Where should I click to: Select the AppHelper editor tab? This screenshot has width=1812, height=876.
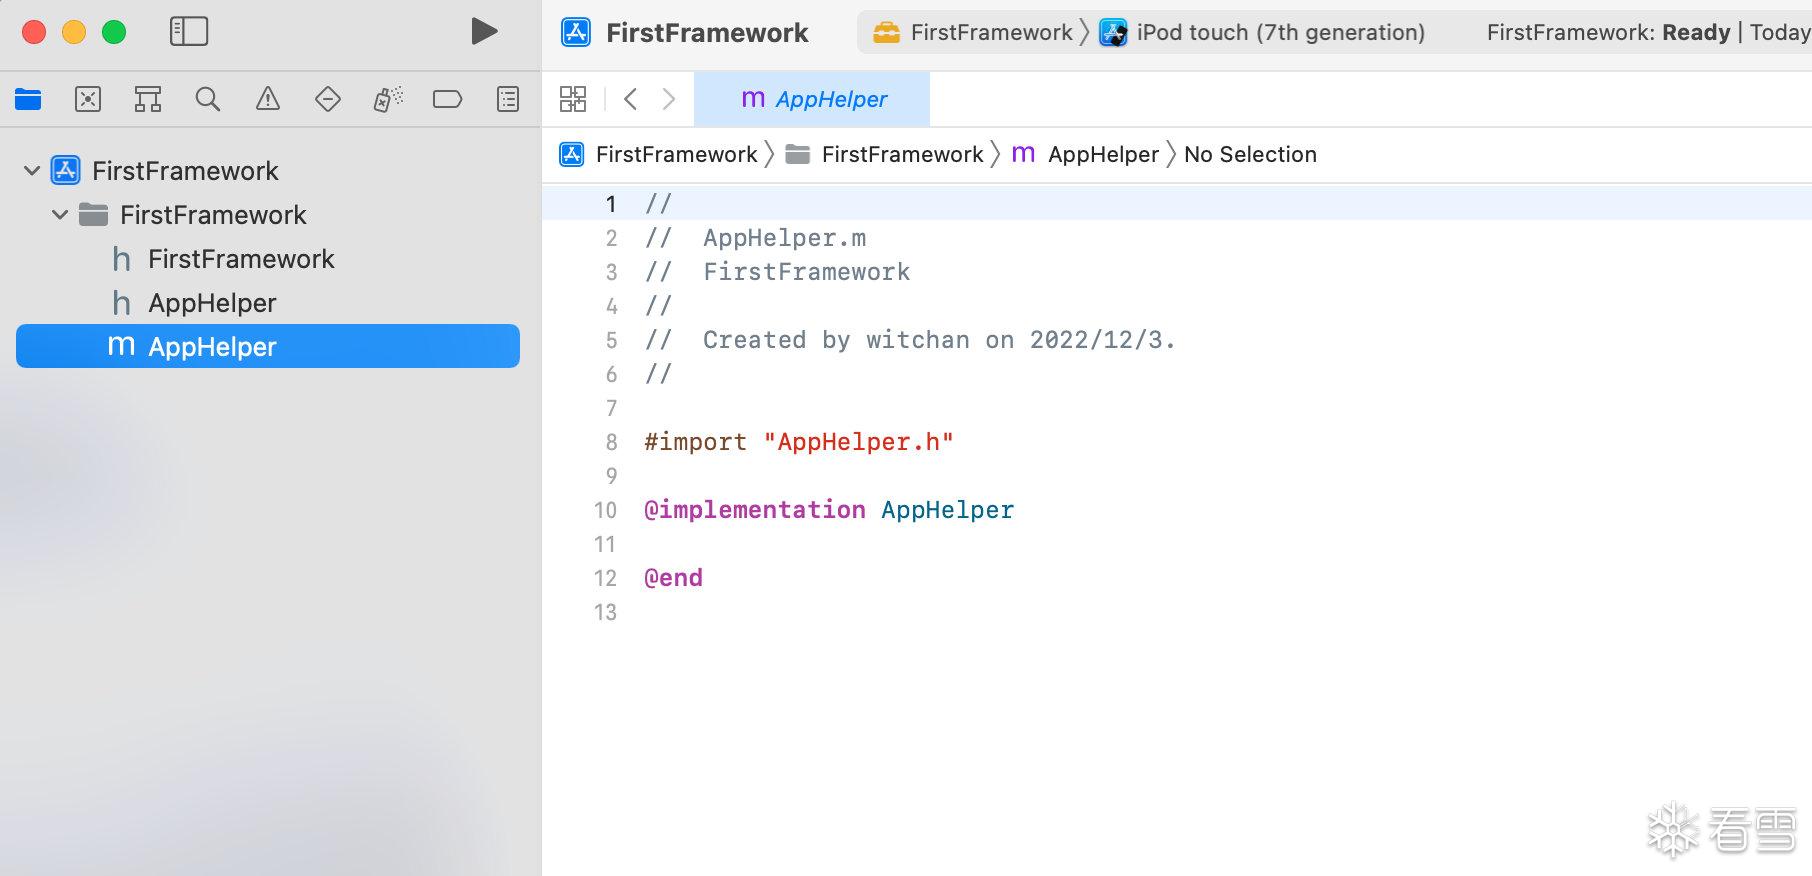tap(813, 99)
